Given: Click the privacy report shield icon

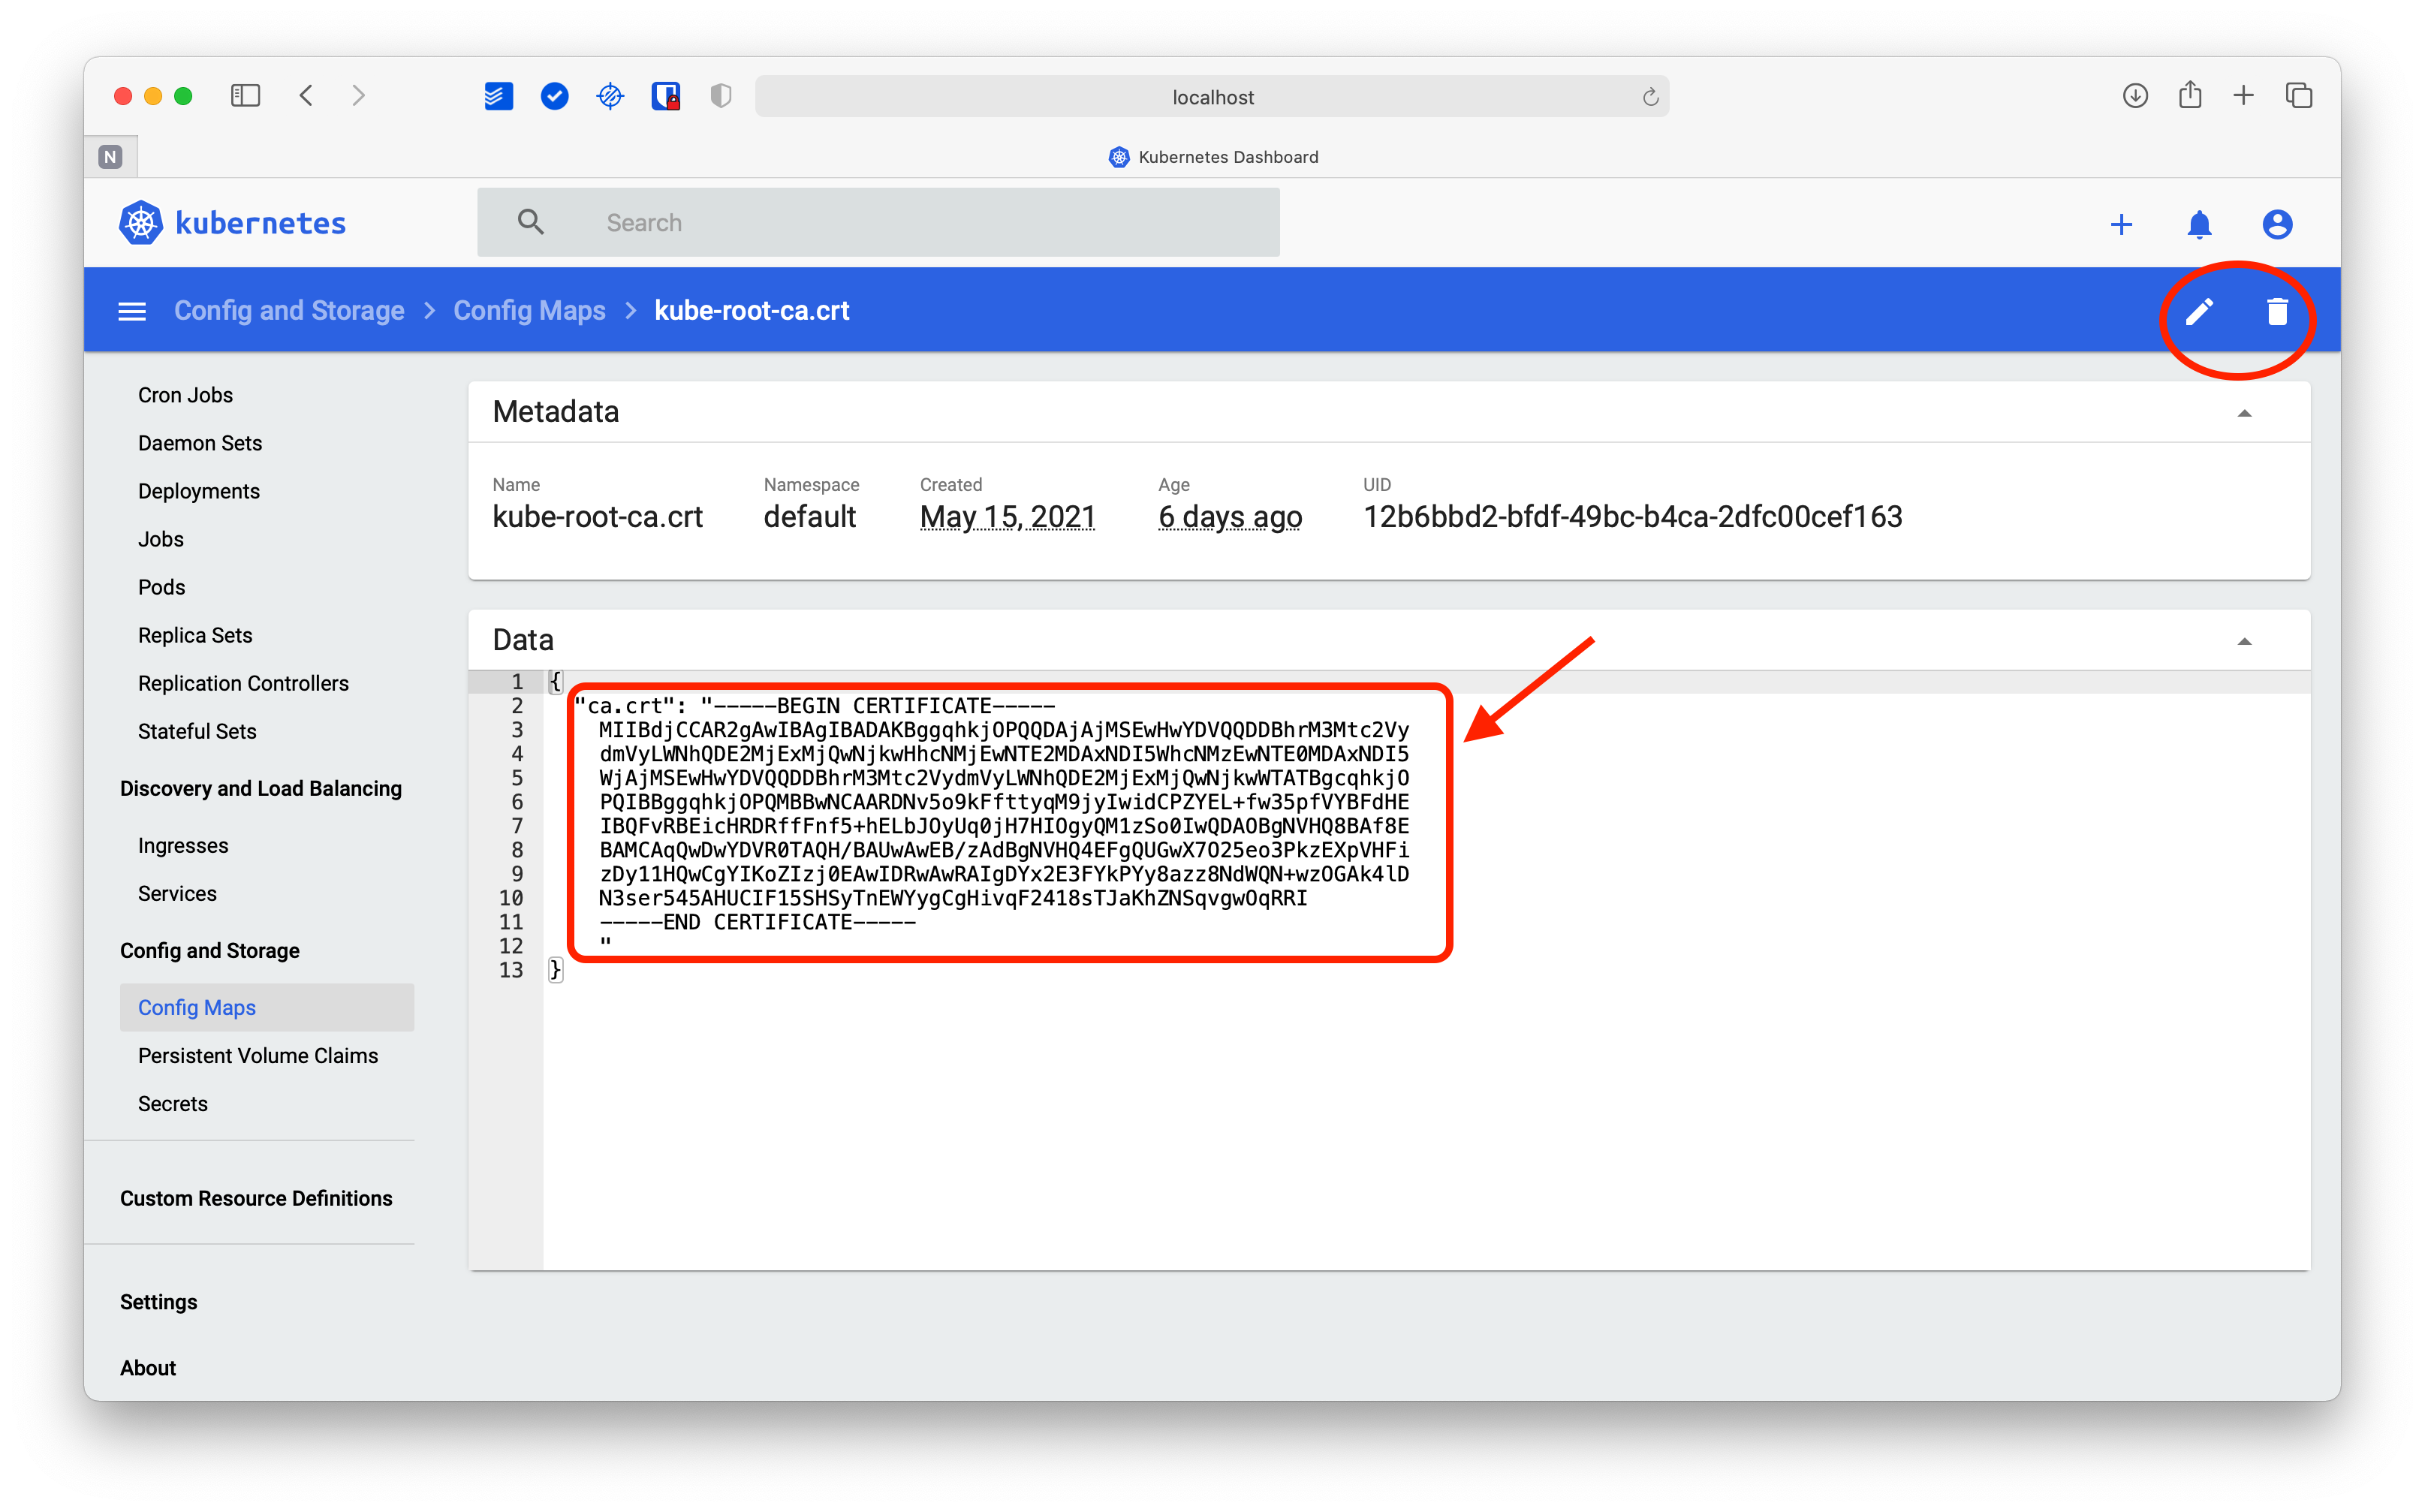Looking at the screenshot, I should [x=721, y=96].
